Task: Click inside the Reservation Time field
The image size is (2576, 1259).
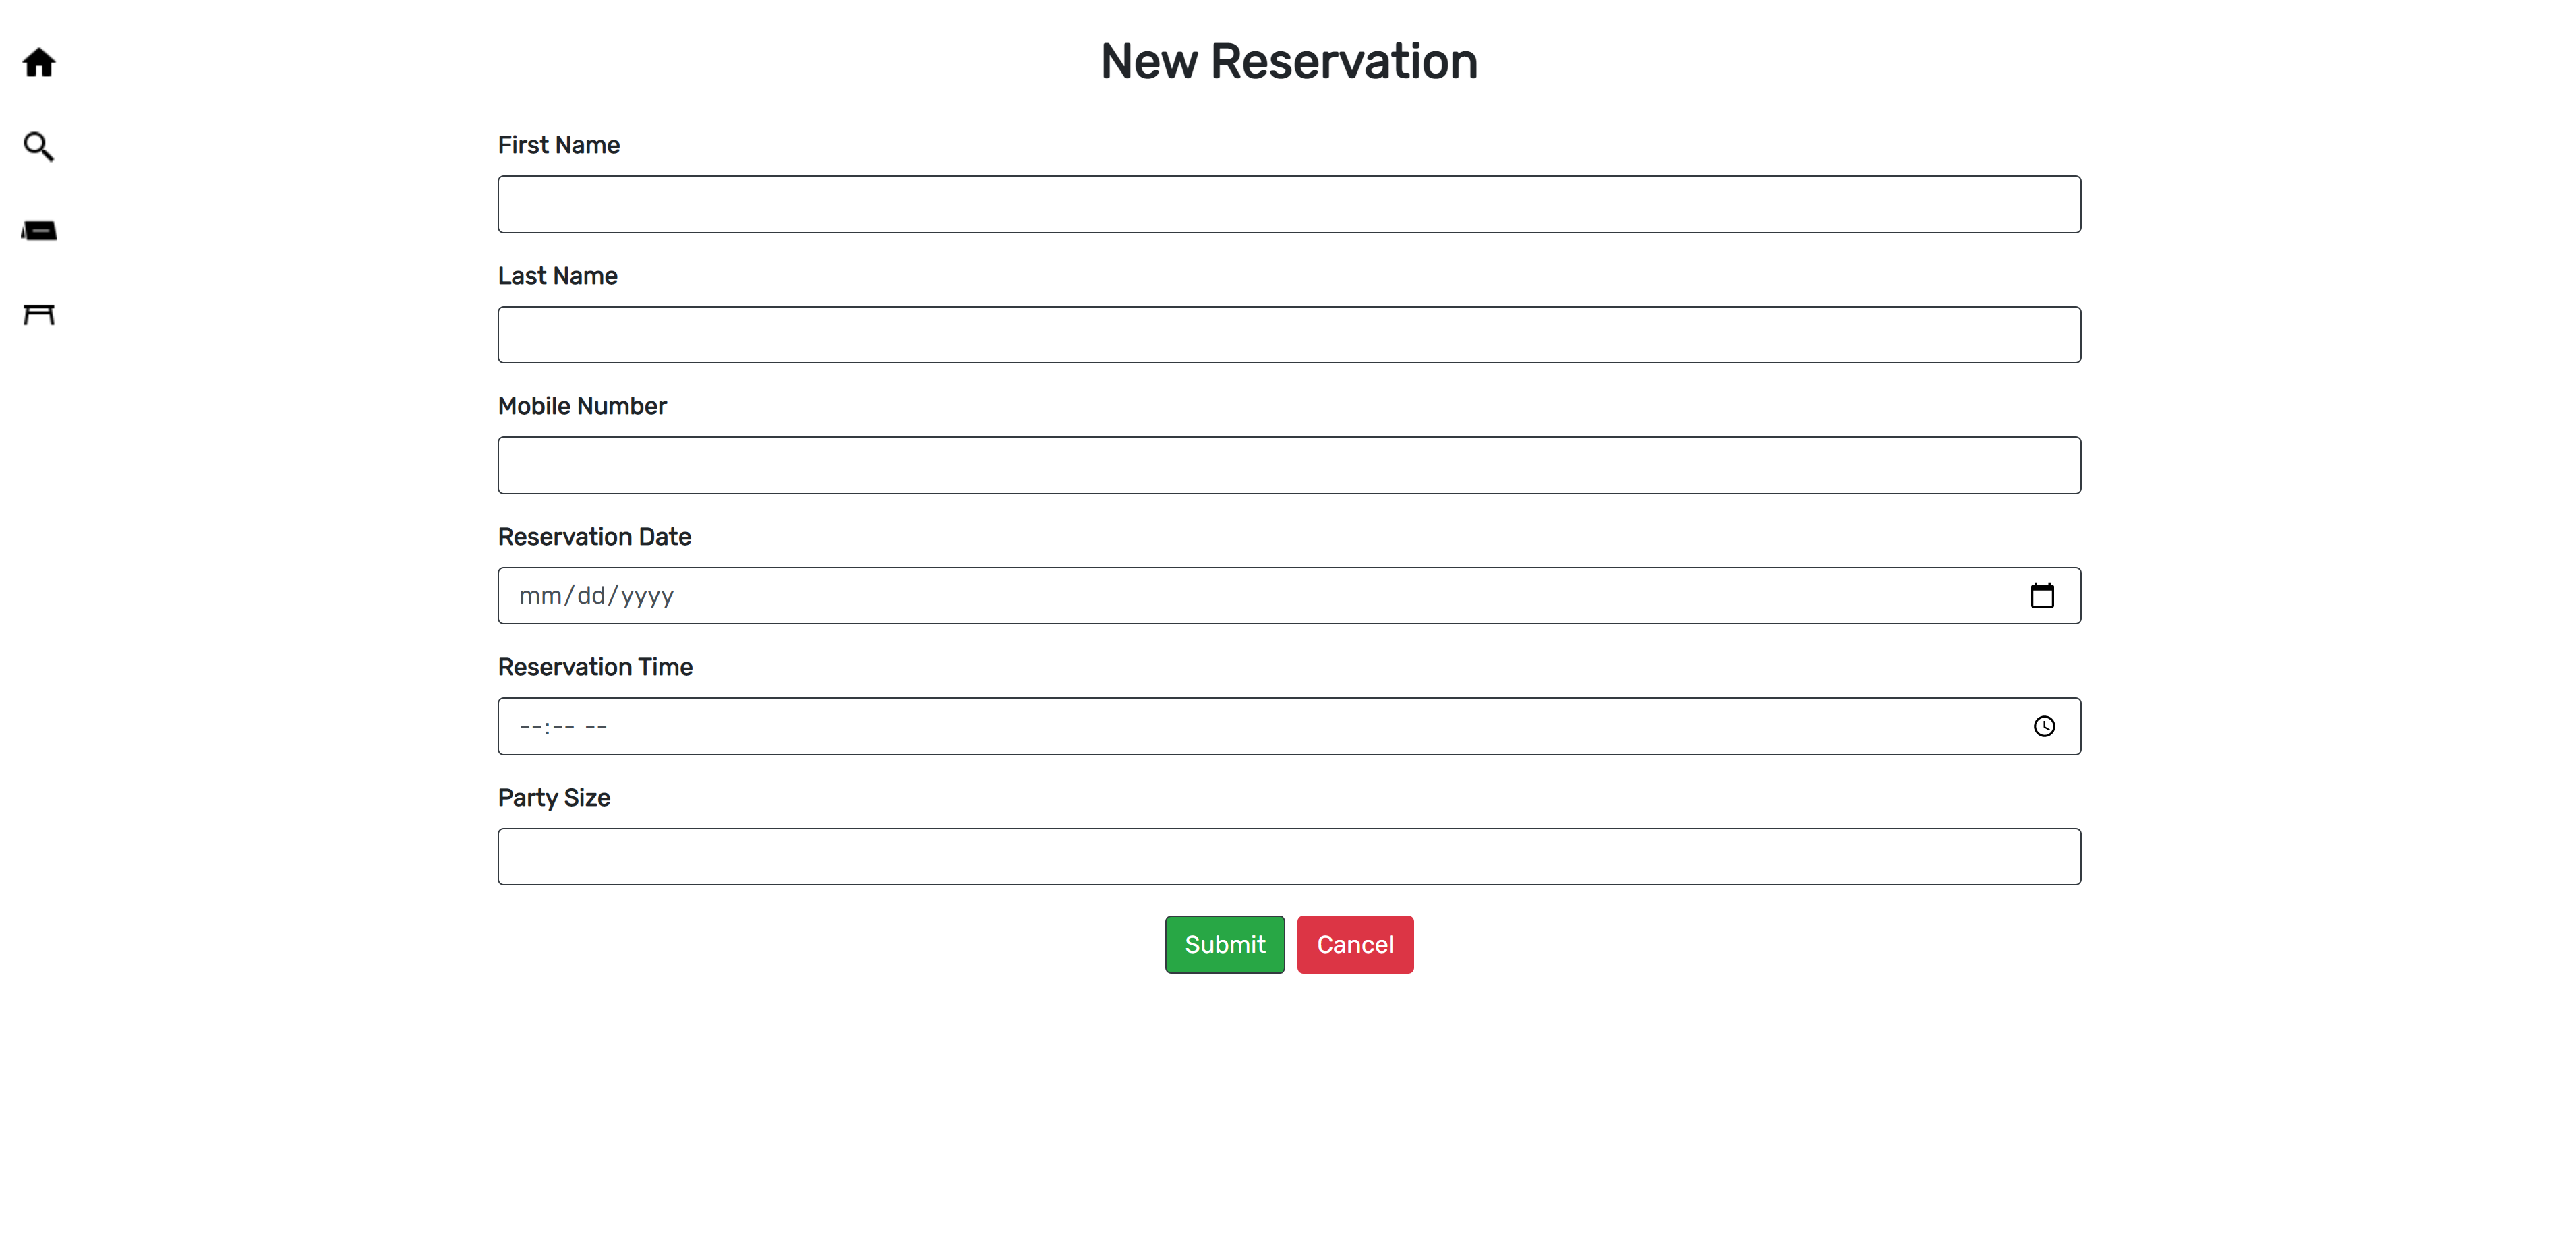Action: (x=1200, y=726)
